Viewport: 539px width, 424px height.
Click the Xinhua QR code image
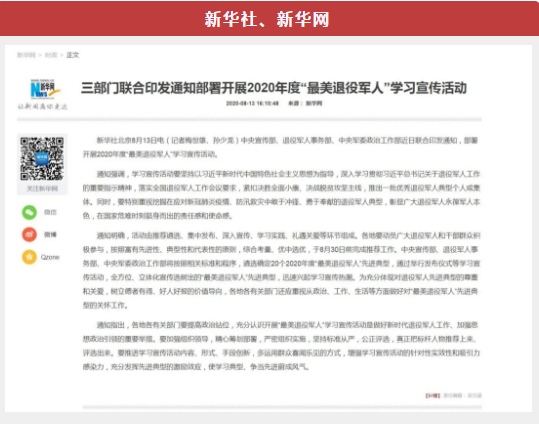42,159
